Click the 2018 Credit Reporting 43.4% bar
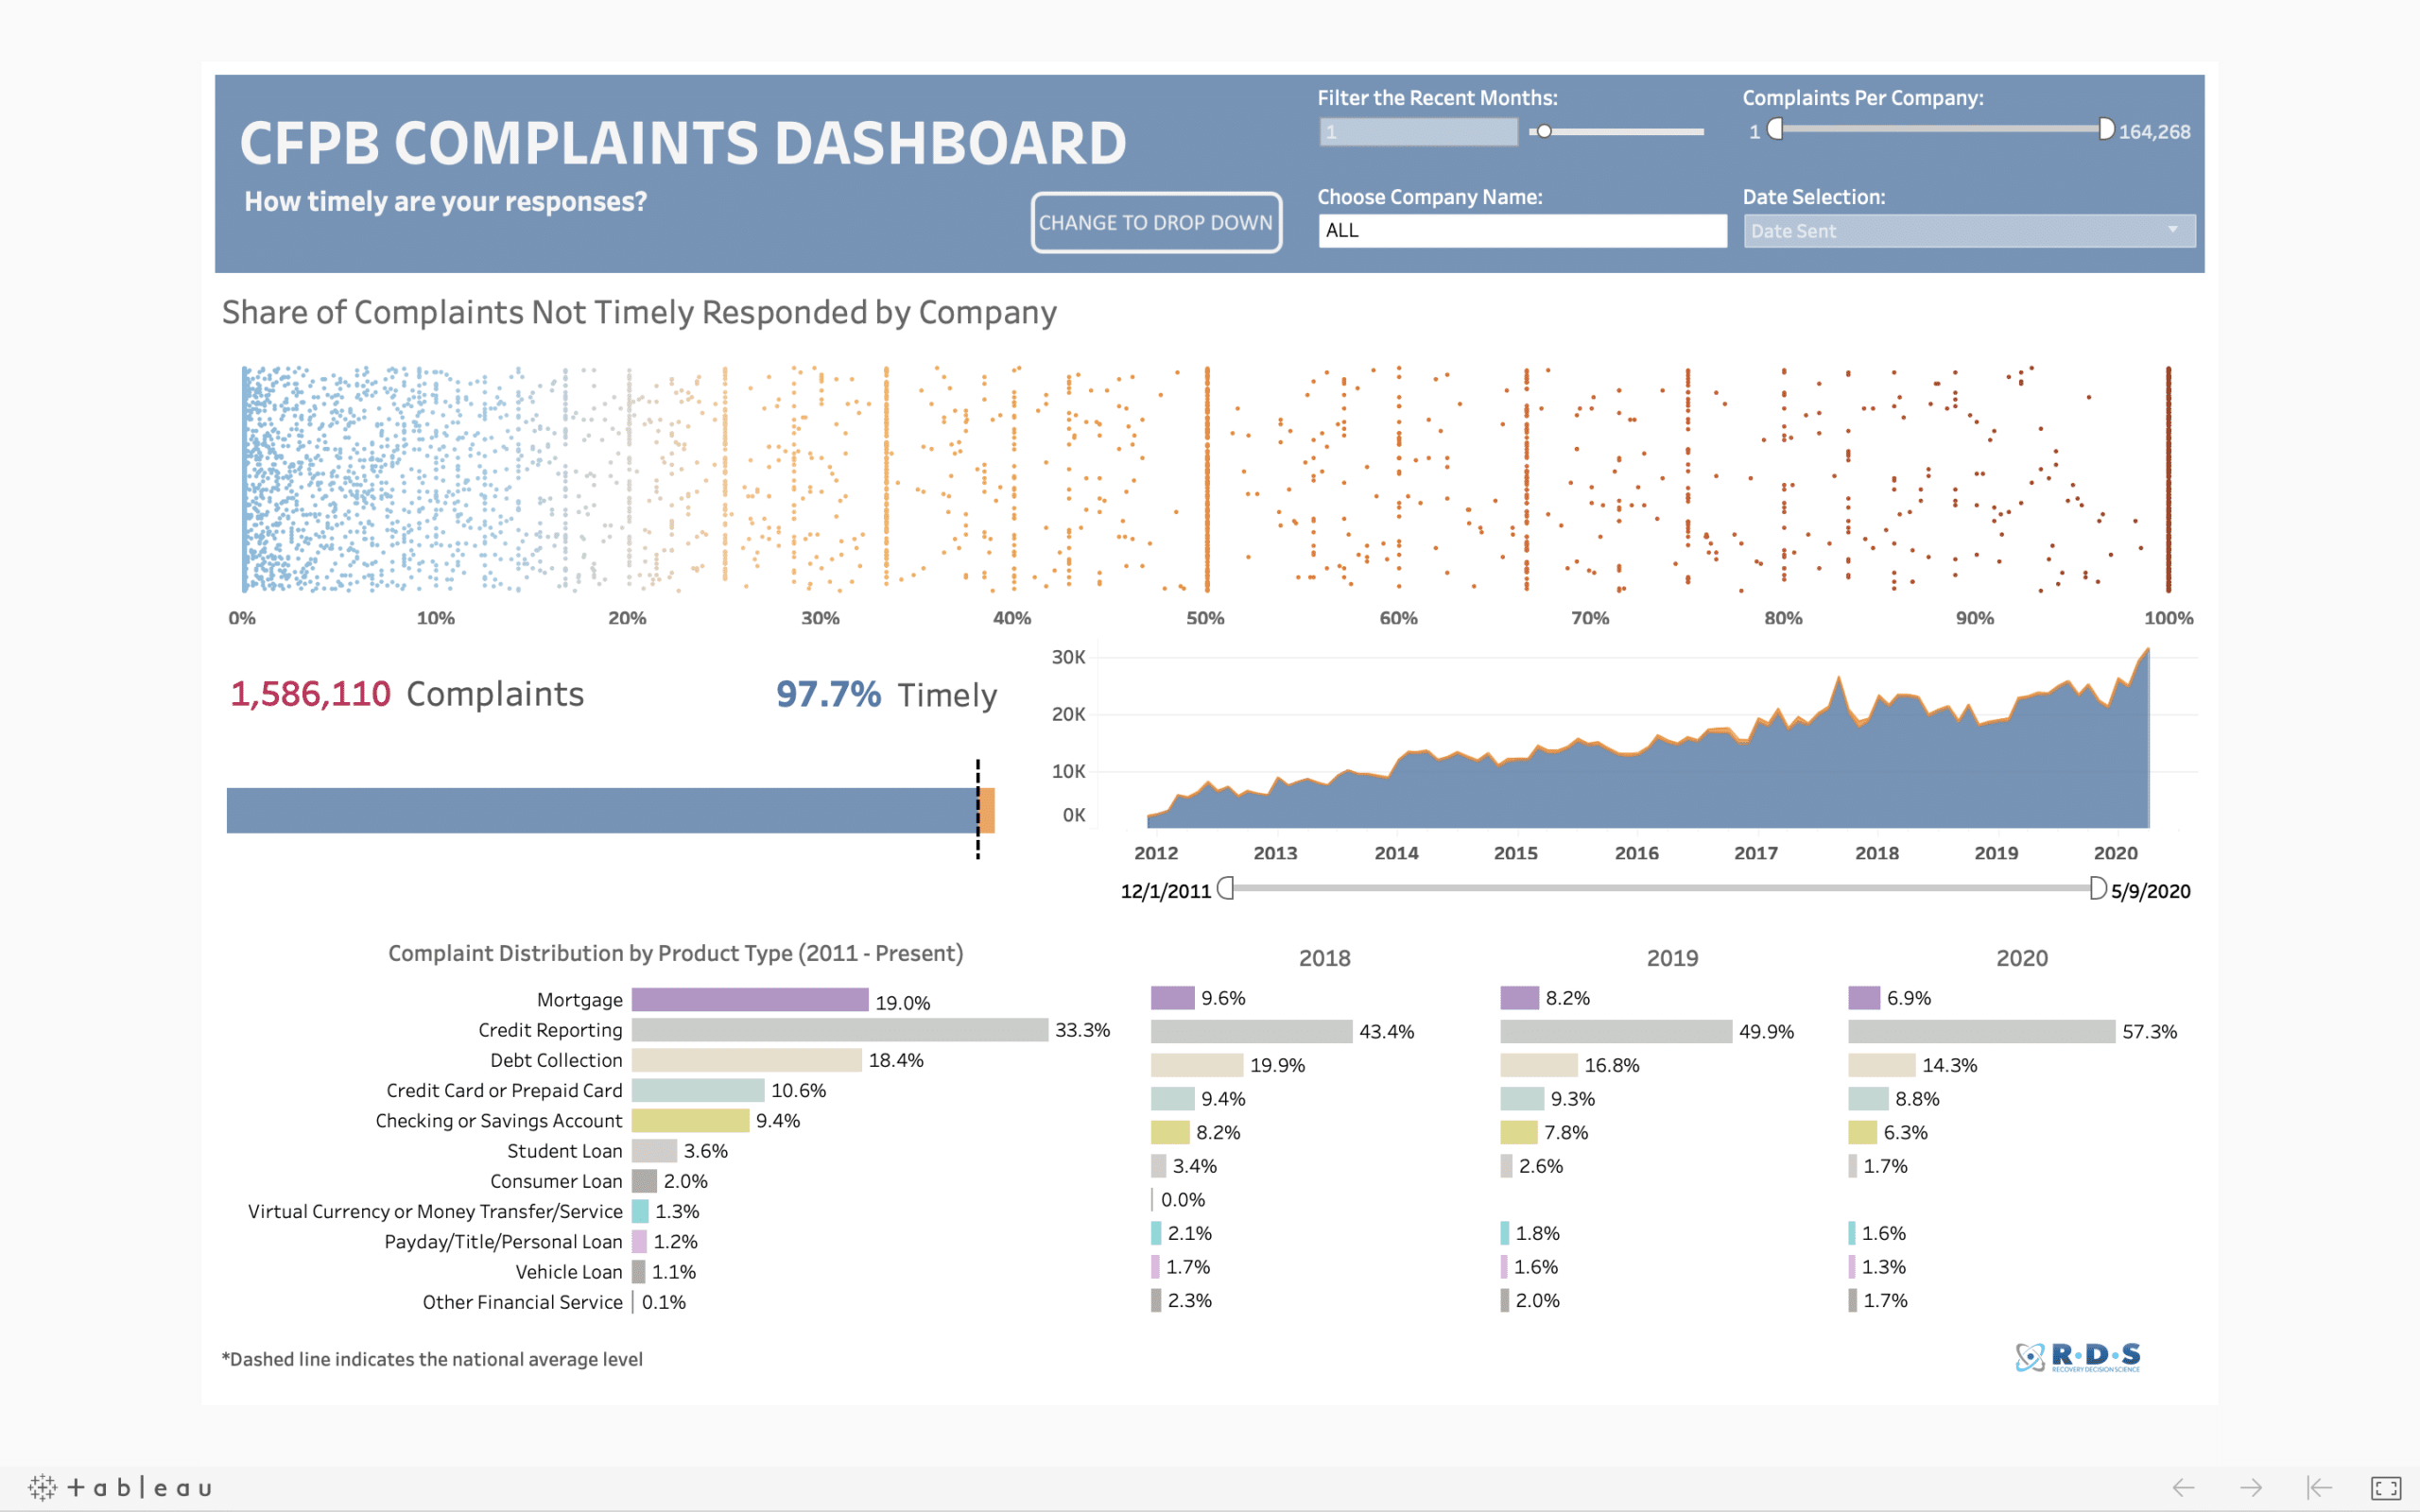The height and width of the screenshot is (1512, 2420). 1252,1031
